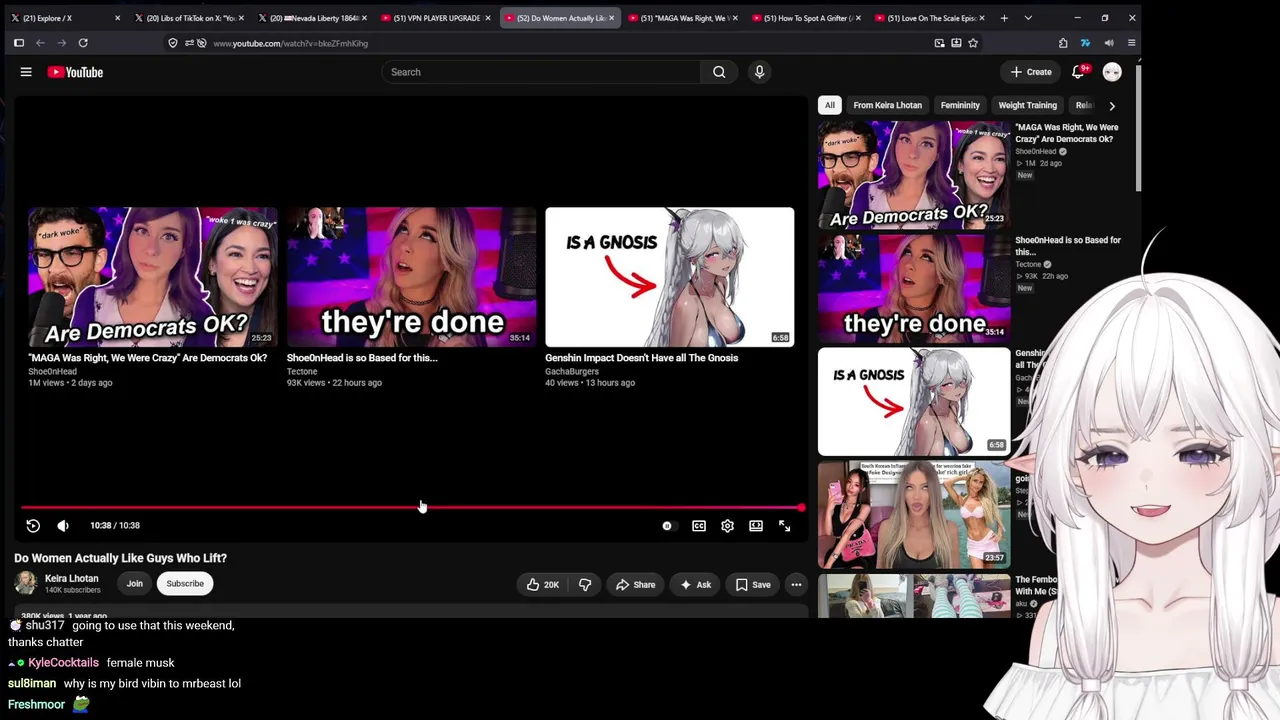
Task: Select the Femininity filter chip
Action: click(x=960, y=105)
